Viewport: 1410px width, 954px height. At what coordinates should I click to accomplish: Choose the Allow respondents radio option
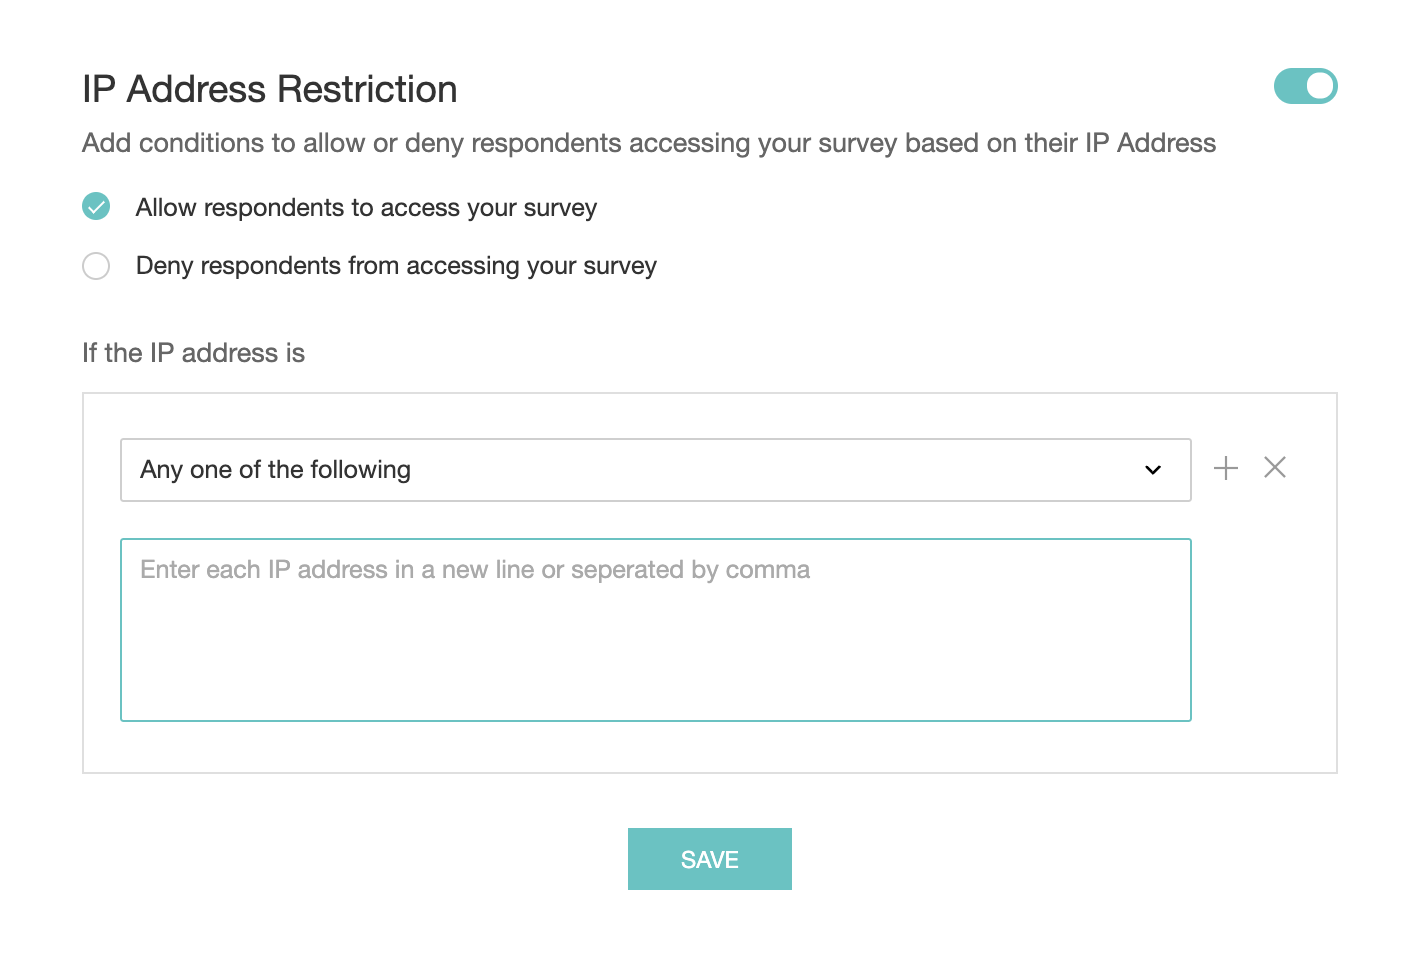(x=96, y=207)
